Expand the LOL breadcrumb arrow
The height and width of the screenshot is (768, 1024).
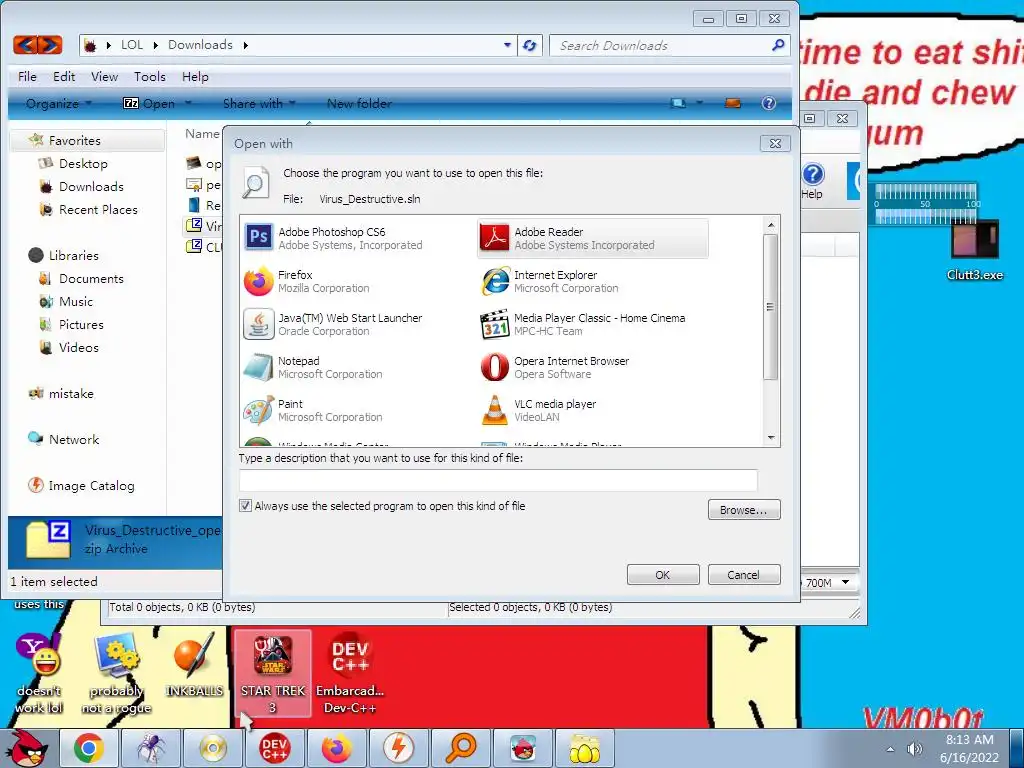(155, 45)
